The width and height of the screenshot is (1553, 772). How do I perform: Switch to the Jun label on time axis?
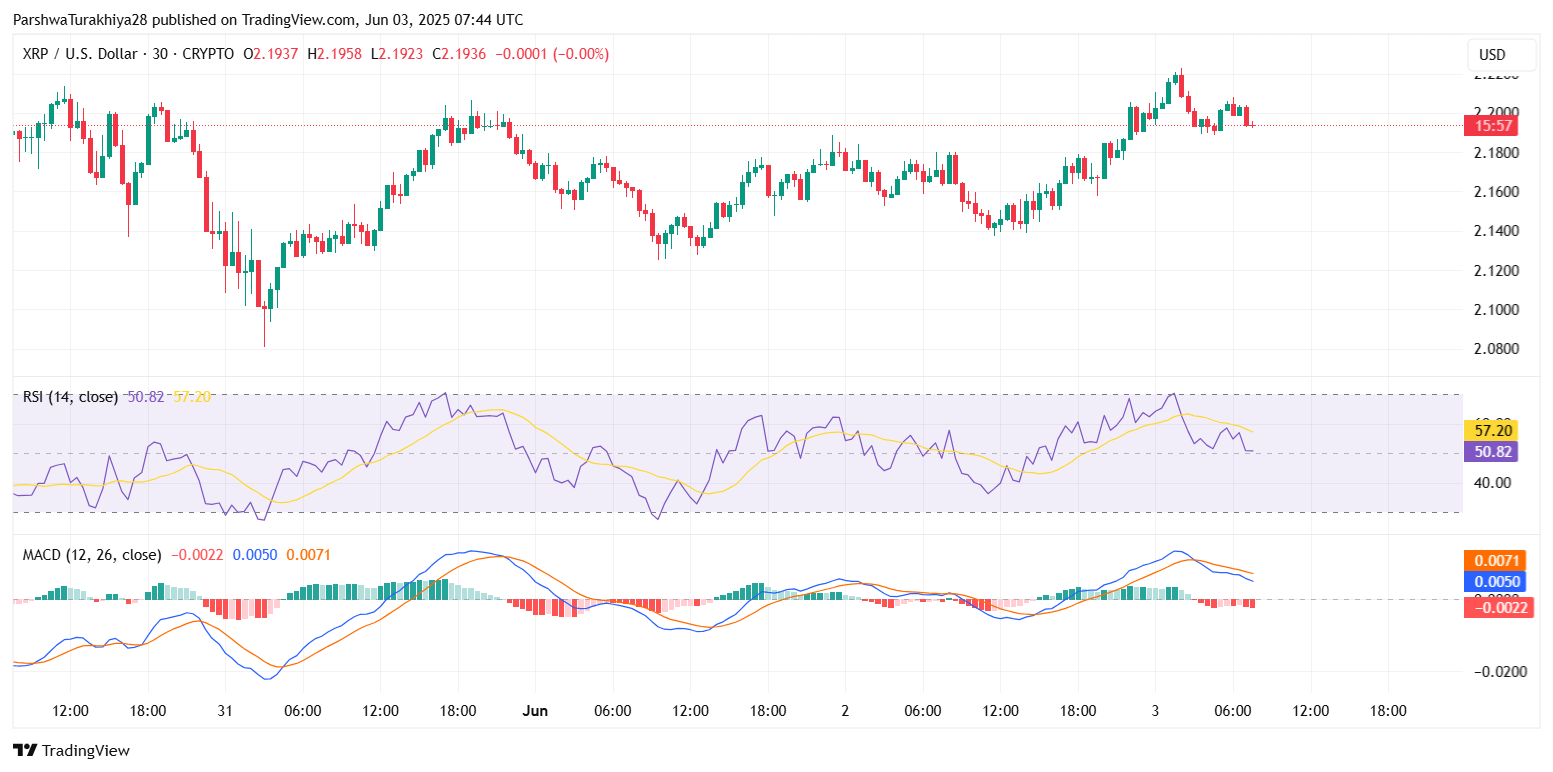pos(535,710)
